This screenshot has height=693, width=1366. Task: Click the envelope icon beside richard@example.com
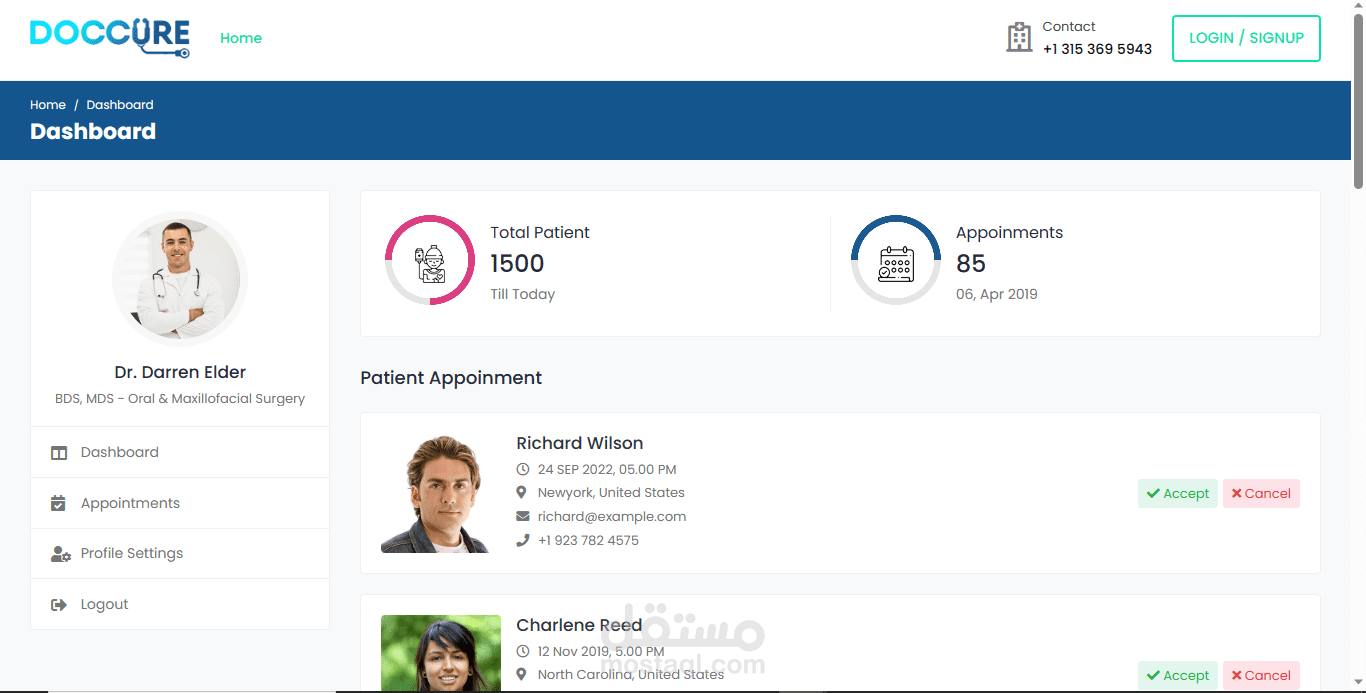point(522,517)
